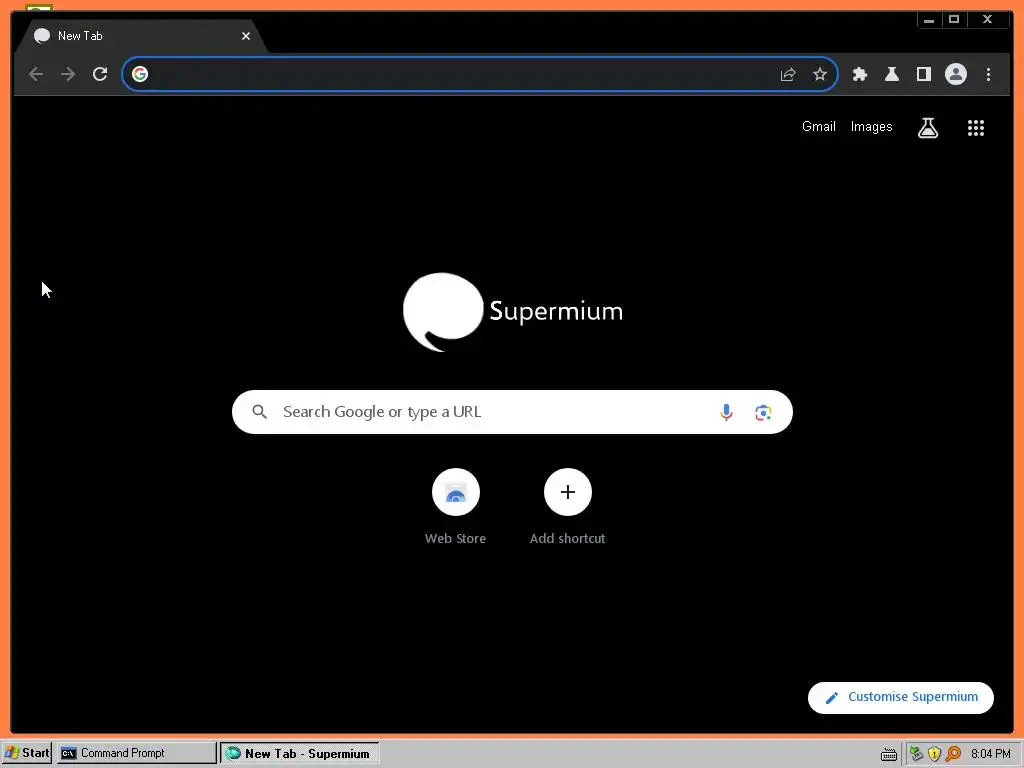Share this page via the share icon
The width and height of the screenshot is (1024, 768).
788,74
